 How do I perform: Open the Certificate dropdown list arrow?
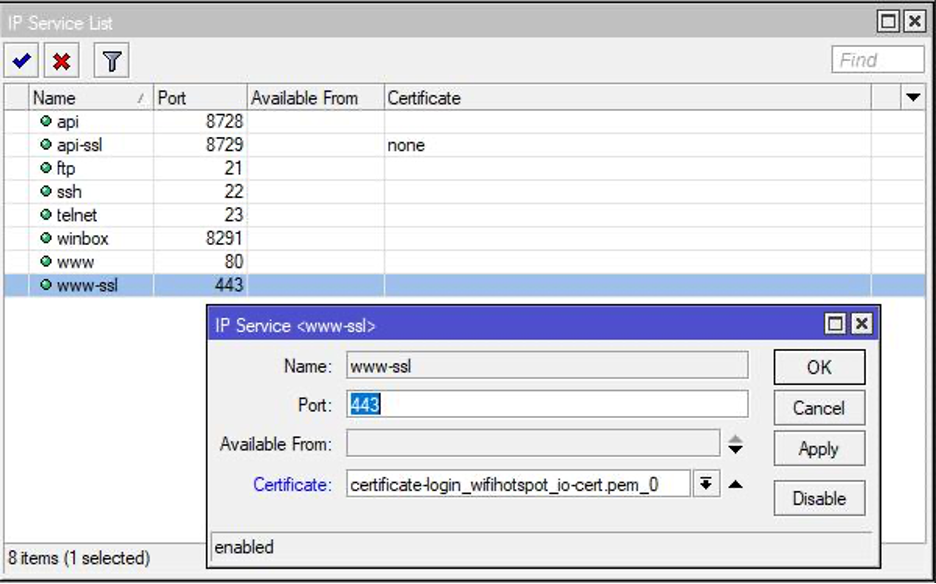[706, 484]
